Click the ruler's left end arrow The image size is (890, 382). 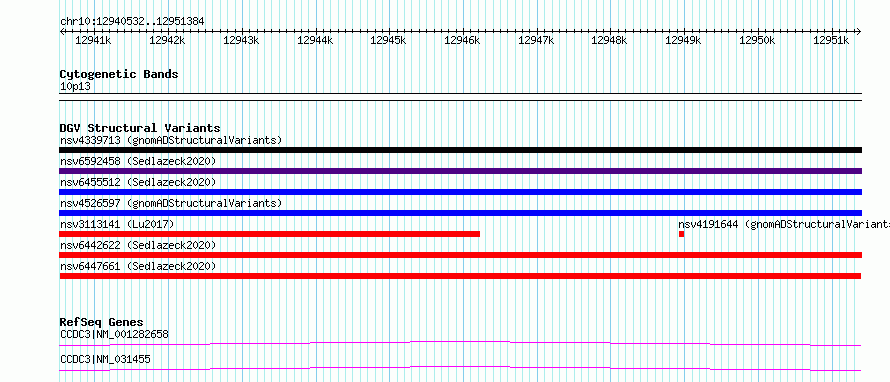coord(62,31)
